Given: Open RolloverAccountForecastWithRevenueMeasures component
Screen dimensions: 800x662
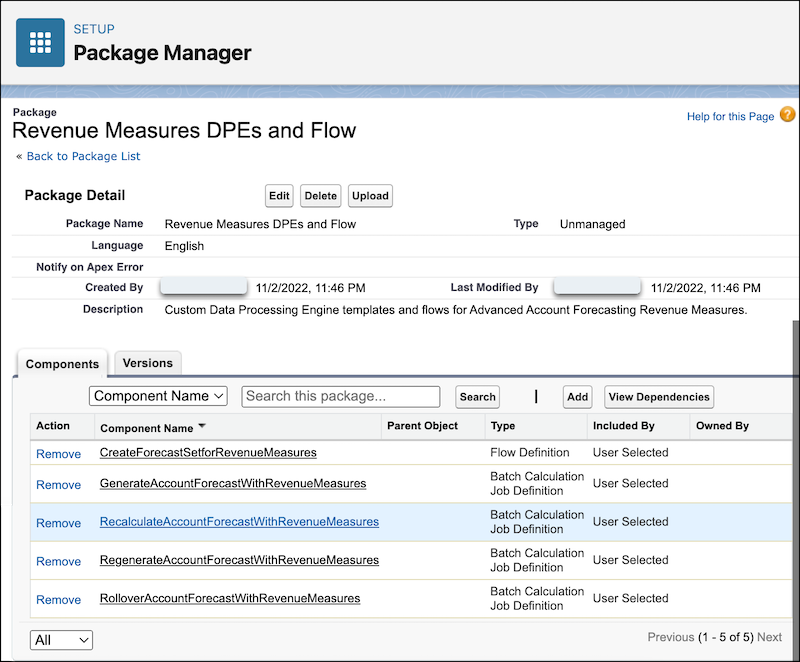Looking at the screenshot, I should tap(230, 598).
